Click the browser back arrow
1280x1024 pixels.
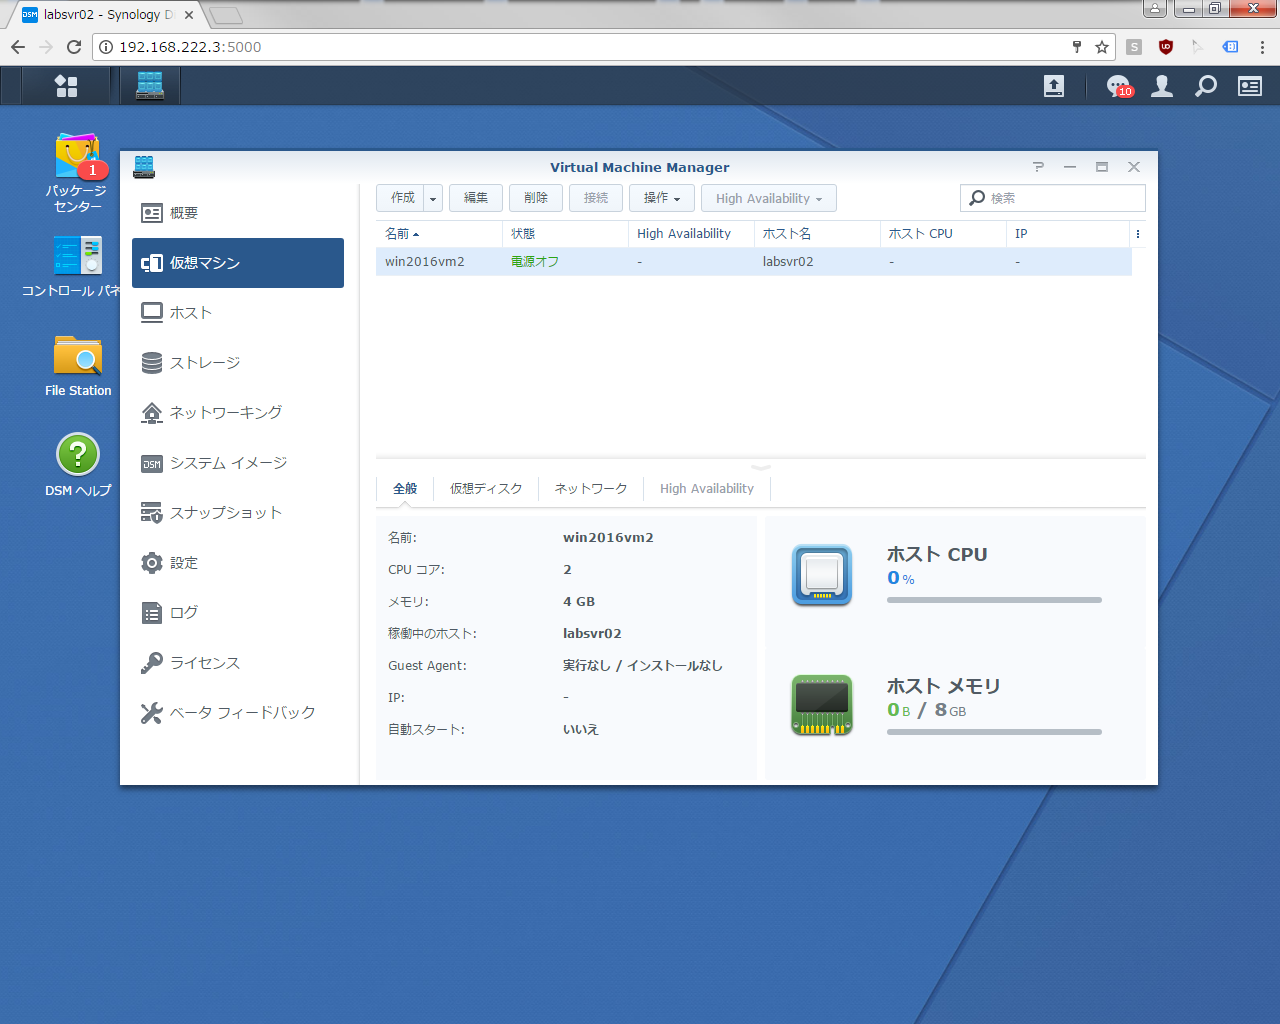coord(18,47)
